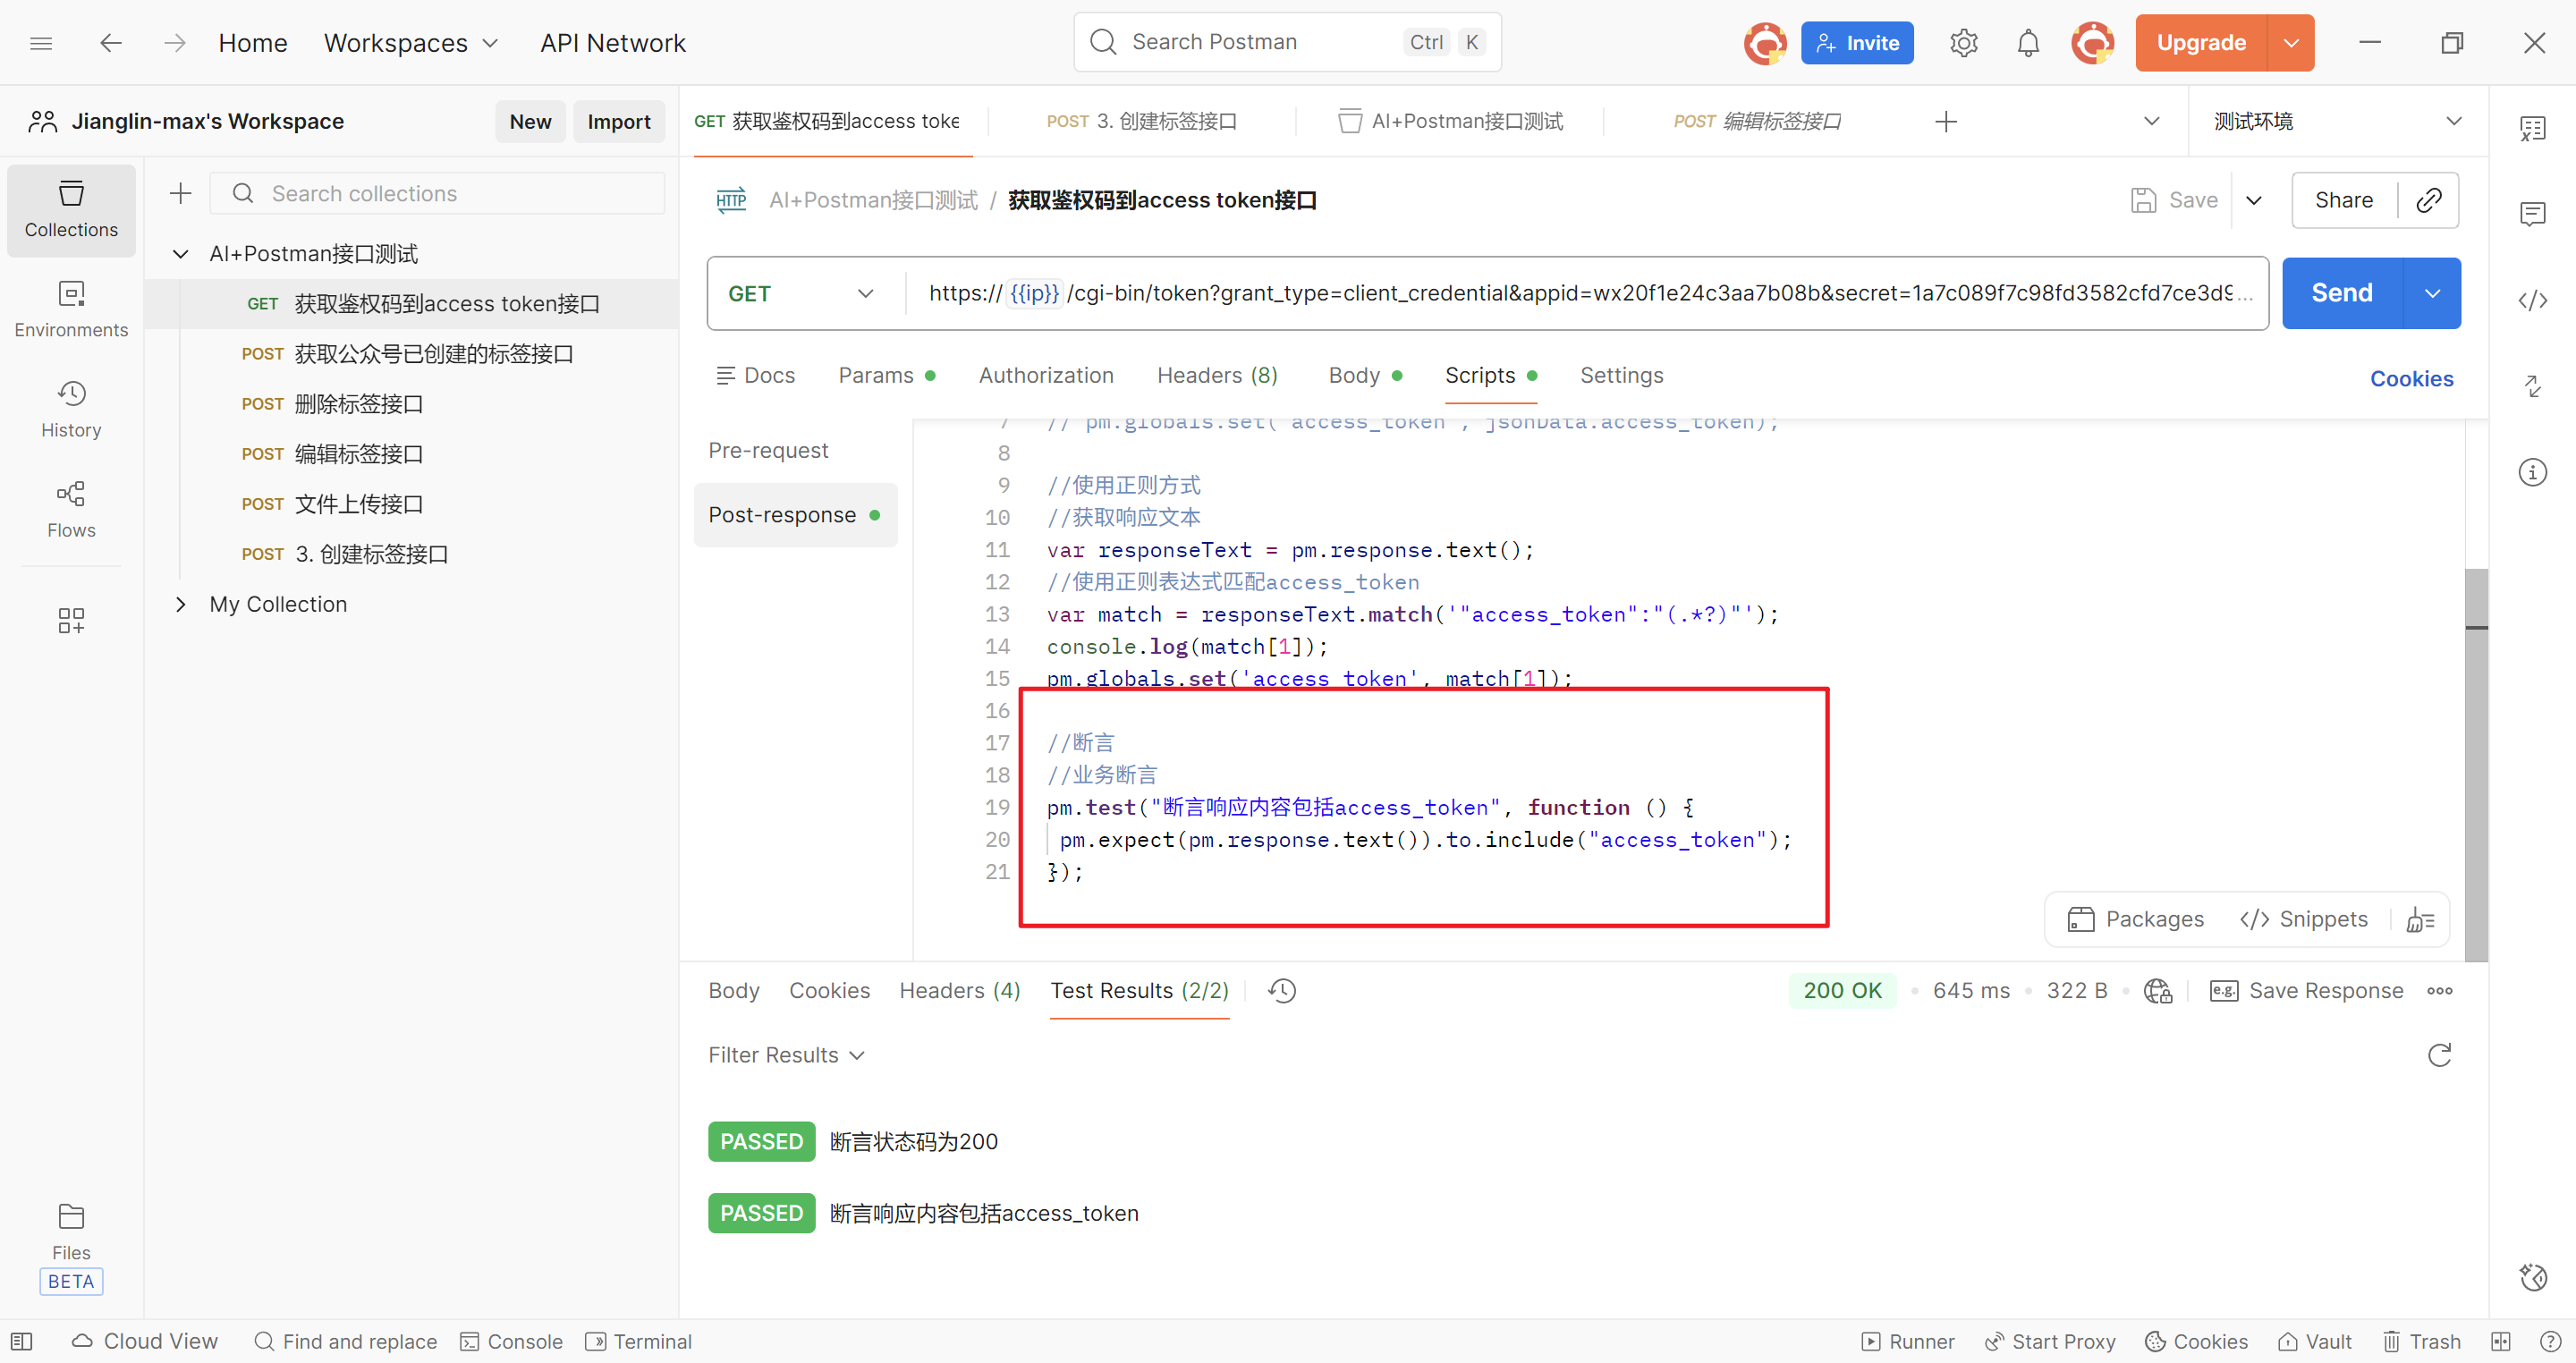
Task: Click the network globe icon in response bar
Action: [2158, 990]
